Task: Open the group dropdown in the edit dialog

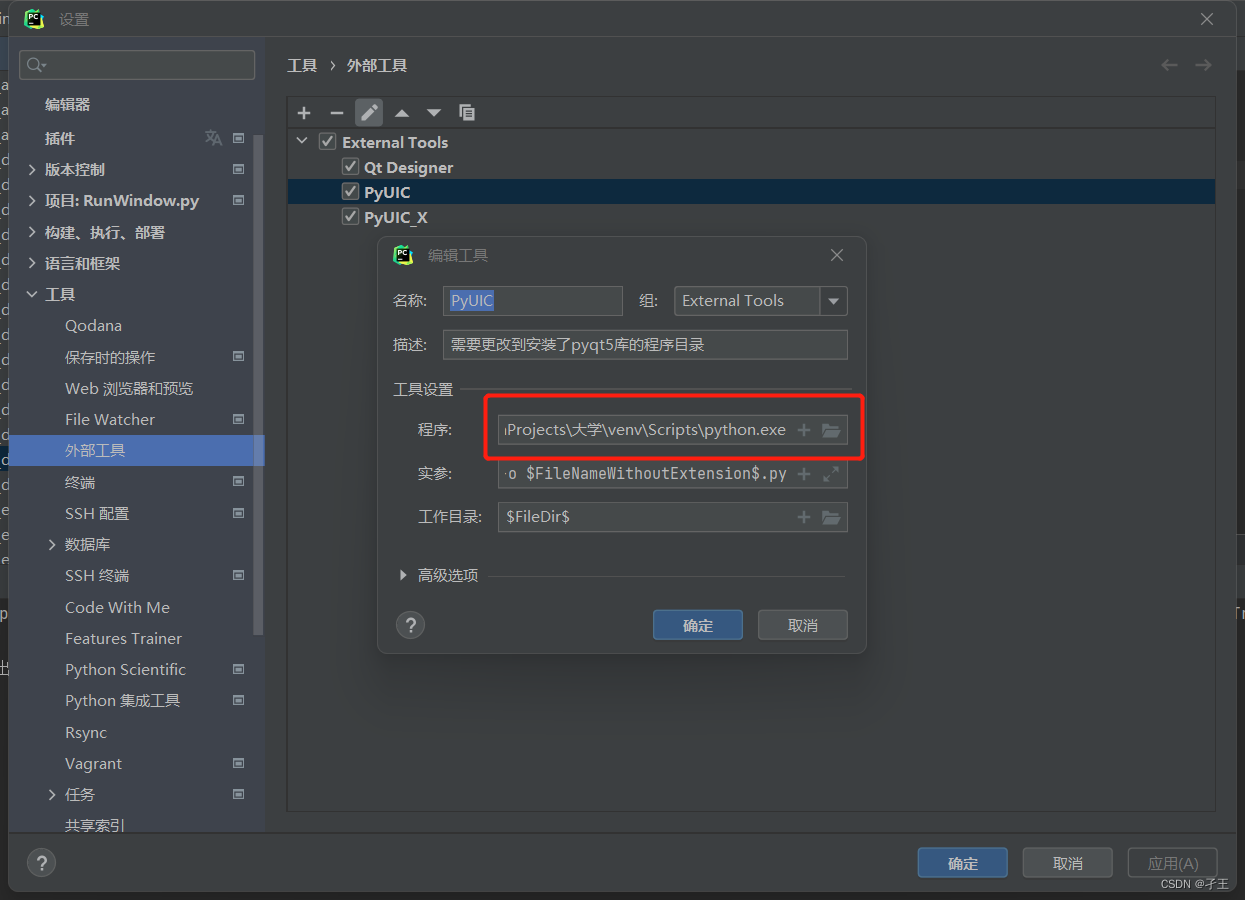Action: click(834, 300)
